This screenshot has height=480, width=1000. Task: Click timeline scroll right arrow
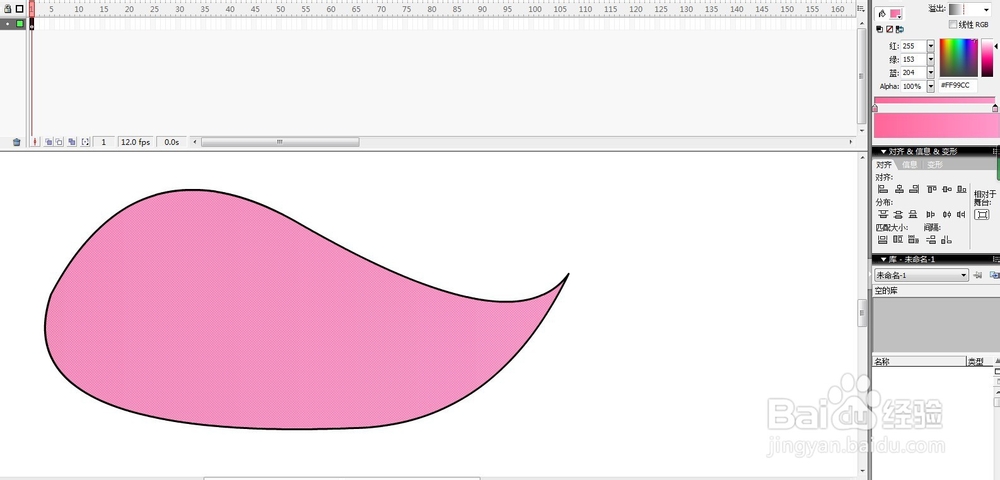point(851,142)
